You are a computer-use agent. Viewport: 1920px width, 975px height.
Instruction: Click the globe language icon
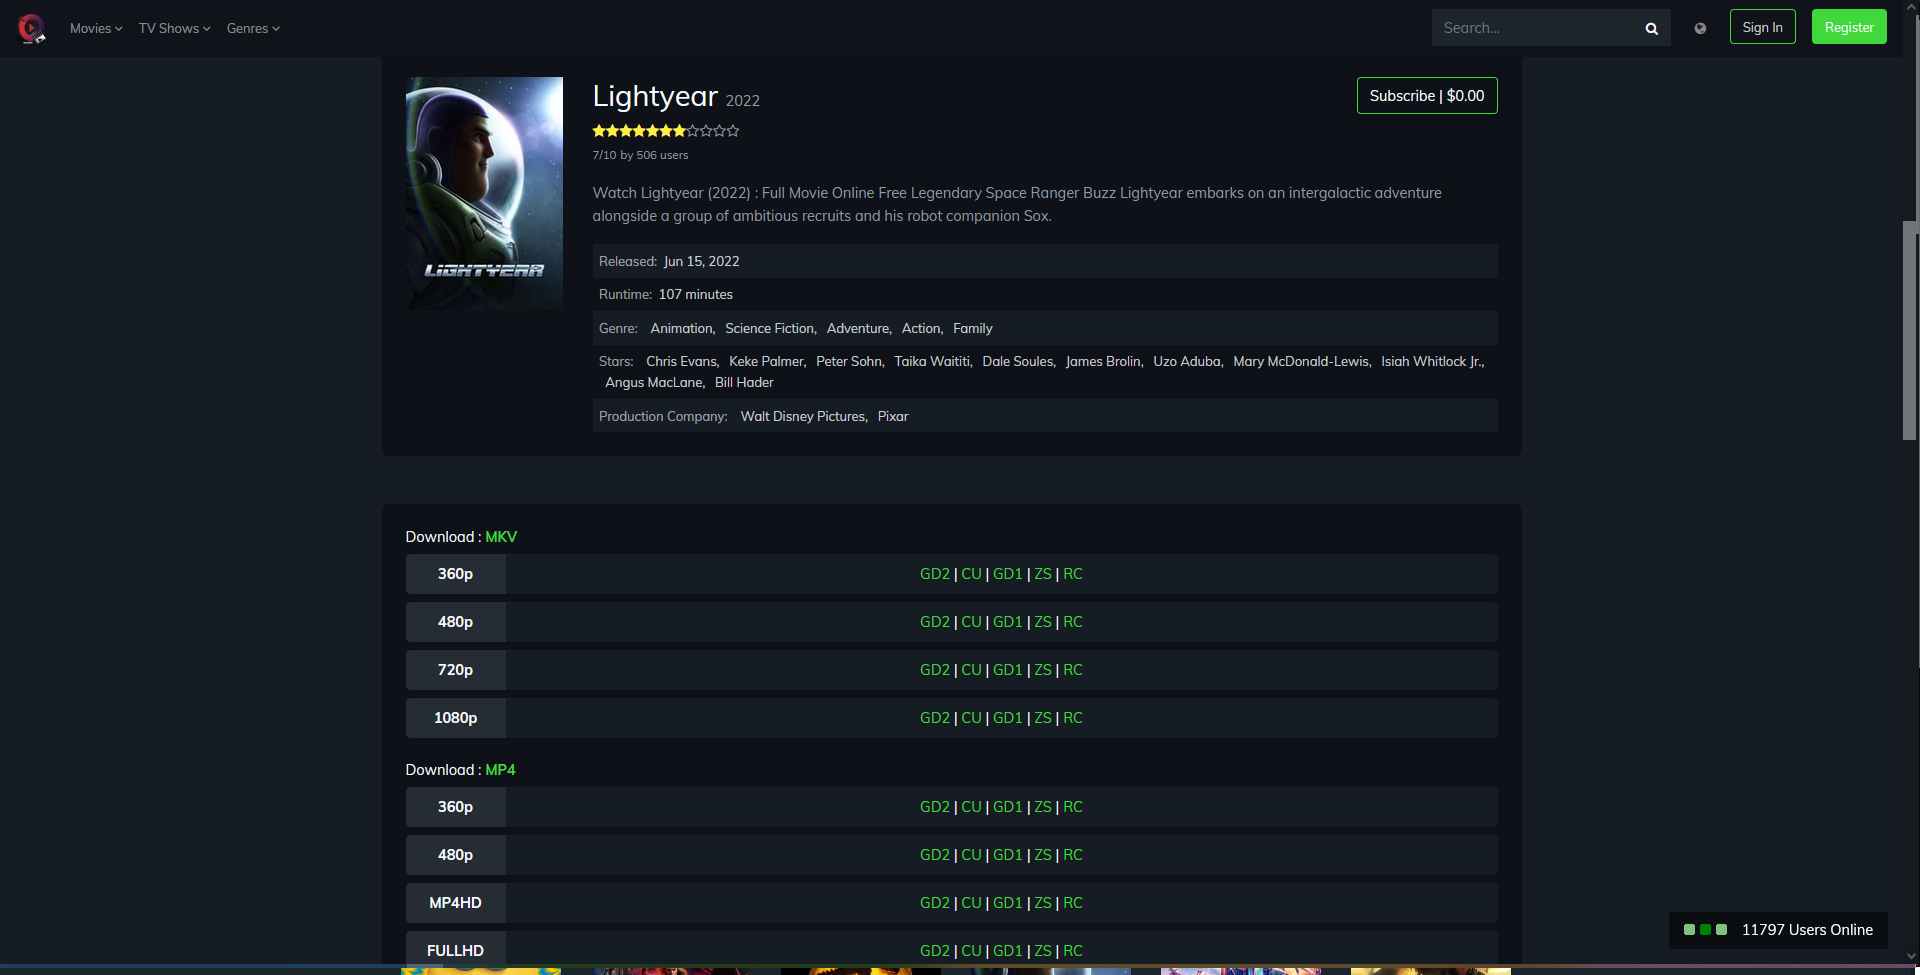pyautogui.click(x=1700, y=28)
